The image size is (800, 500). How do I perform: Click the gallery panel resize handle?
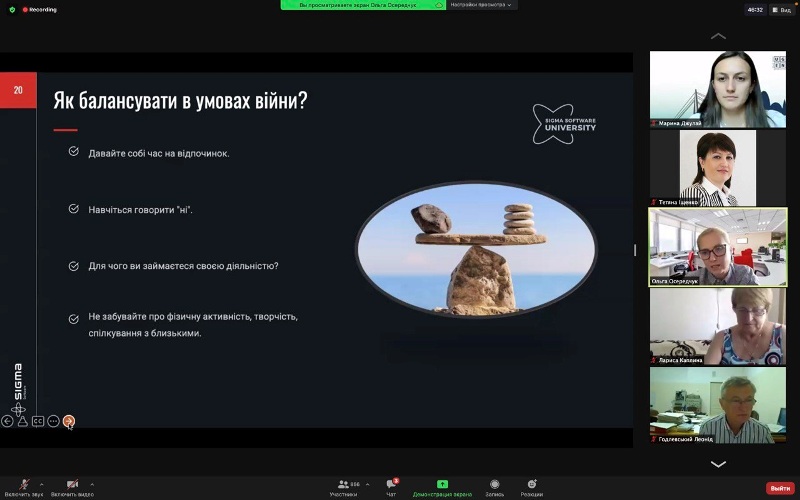pos(635,249)
